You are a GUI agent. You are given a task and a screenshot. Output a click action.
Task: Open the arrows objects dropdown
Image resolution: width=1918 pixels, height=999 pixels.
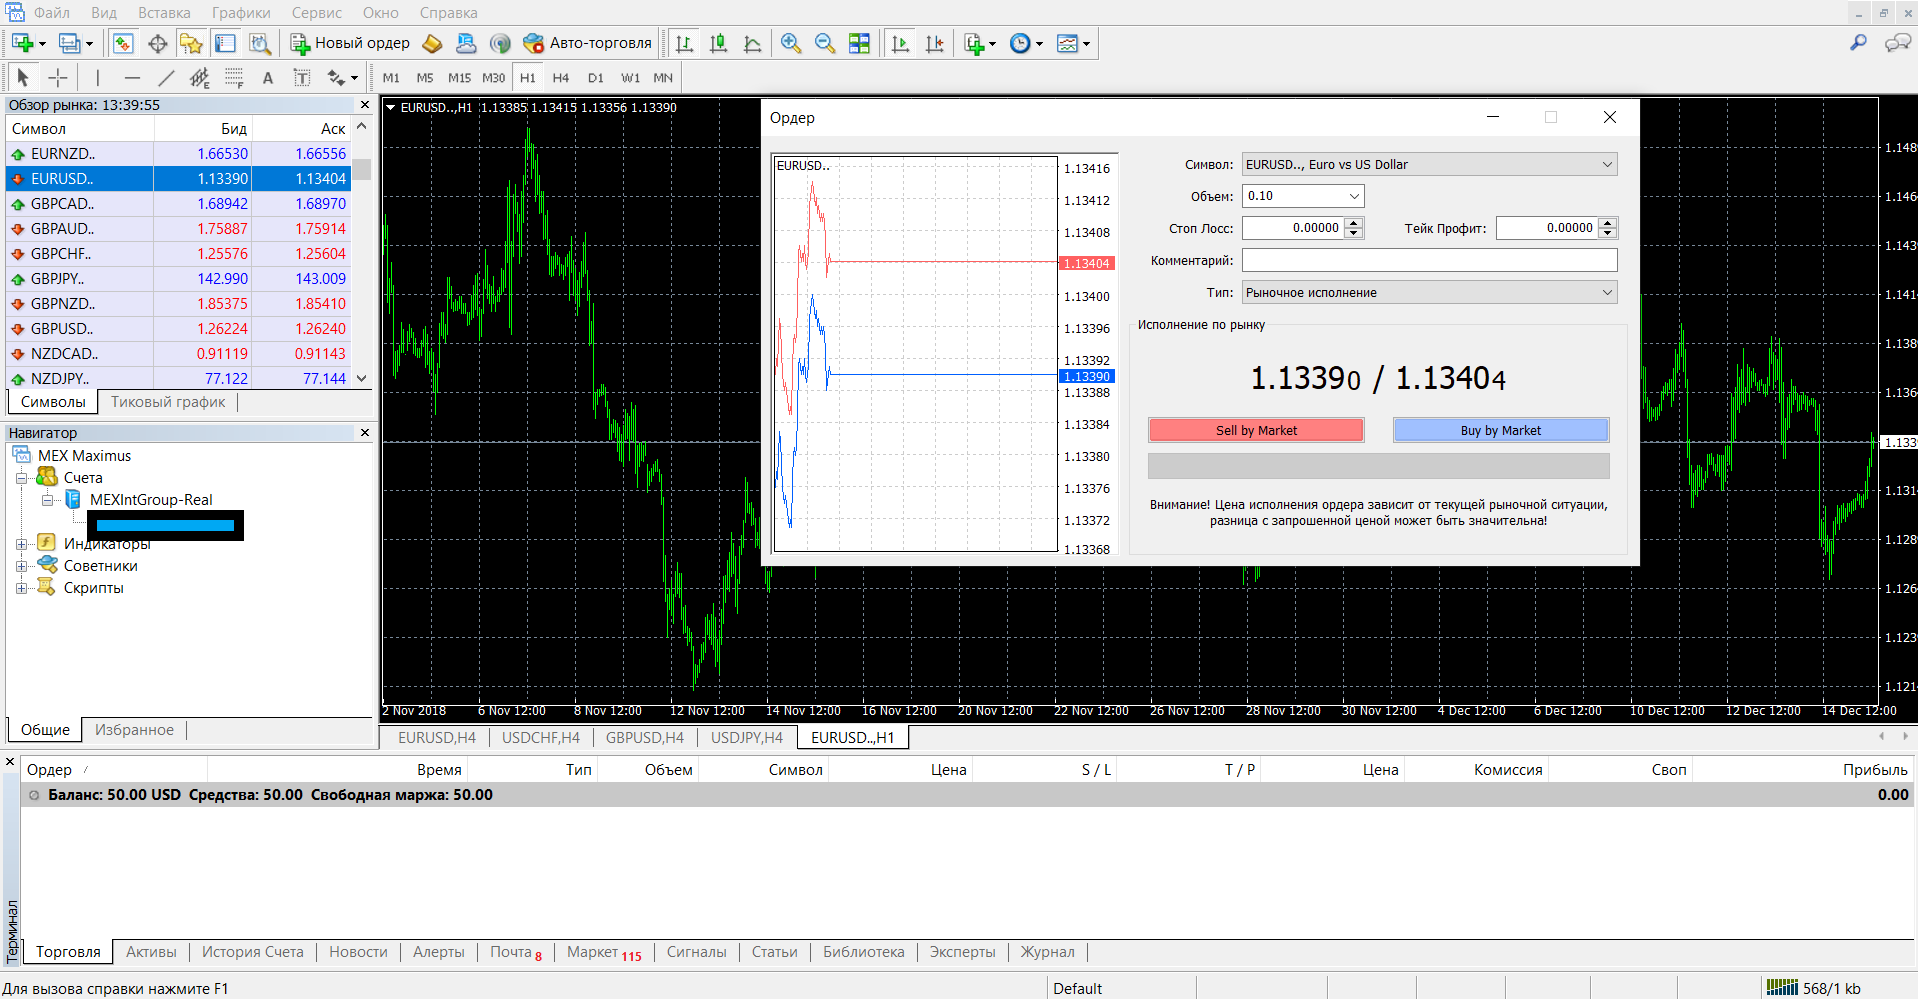pos(342,77)
